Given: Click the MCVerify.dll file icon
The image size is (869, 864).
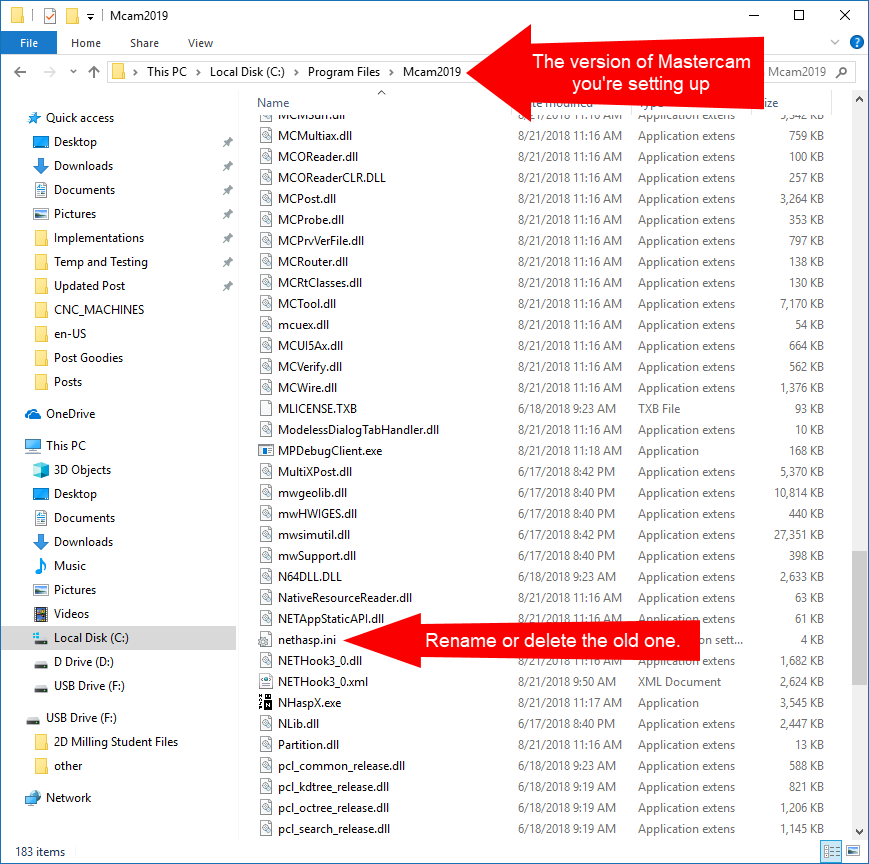Looking at the screenshot, I should click(x=266, y=367).
